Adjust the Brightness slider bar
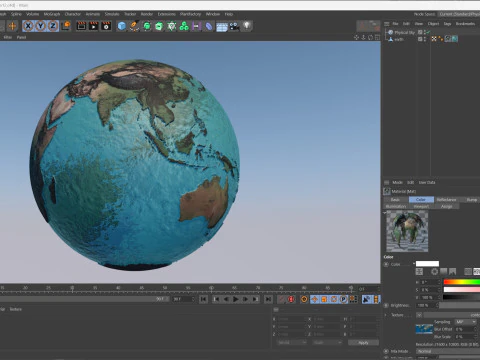Viewport: 480px width, 360px height. pos(459,305)
